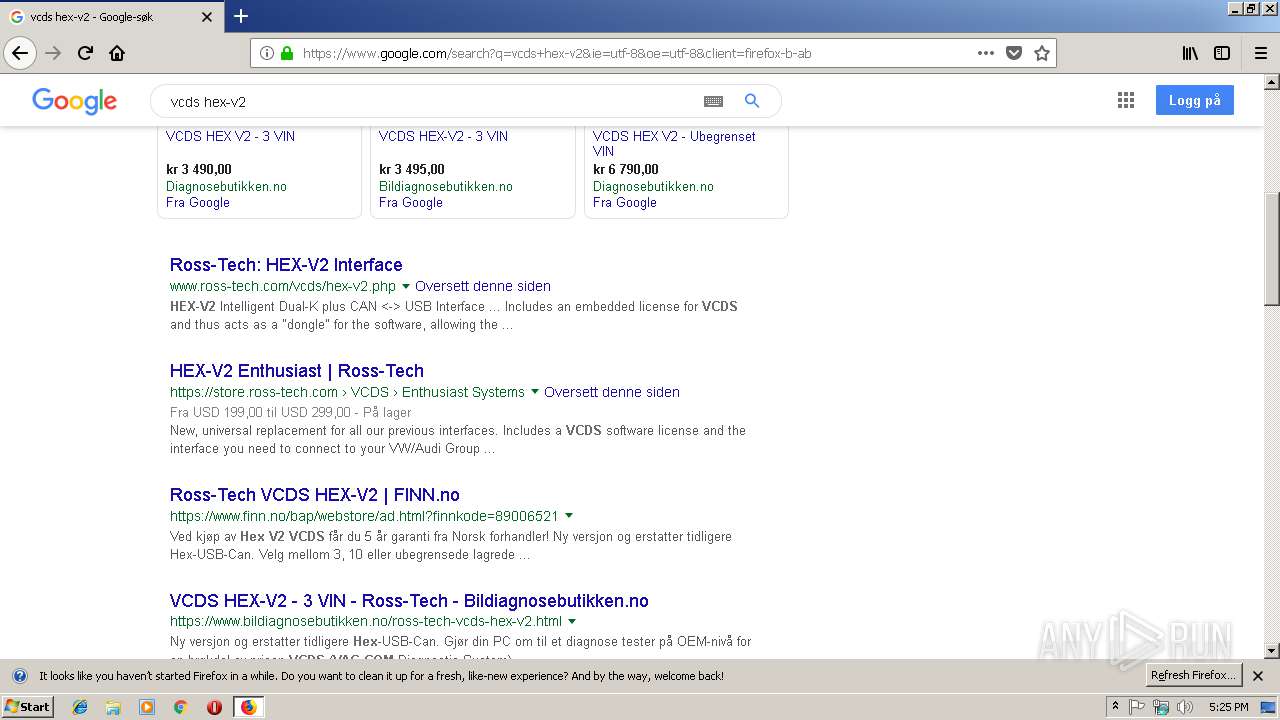Select the vcds hex-v2 Google tab

point(110,17)
